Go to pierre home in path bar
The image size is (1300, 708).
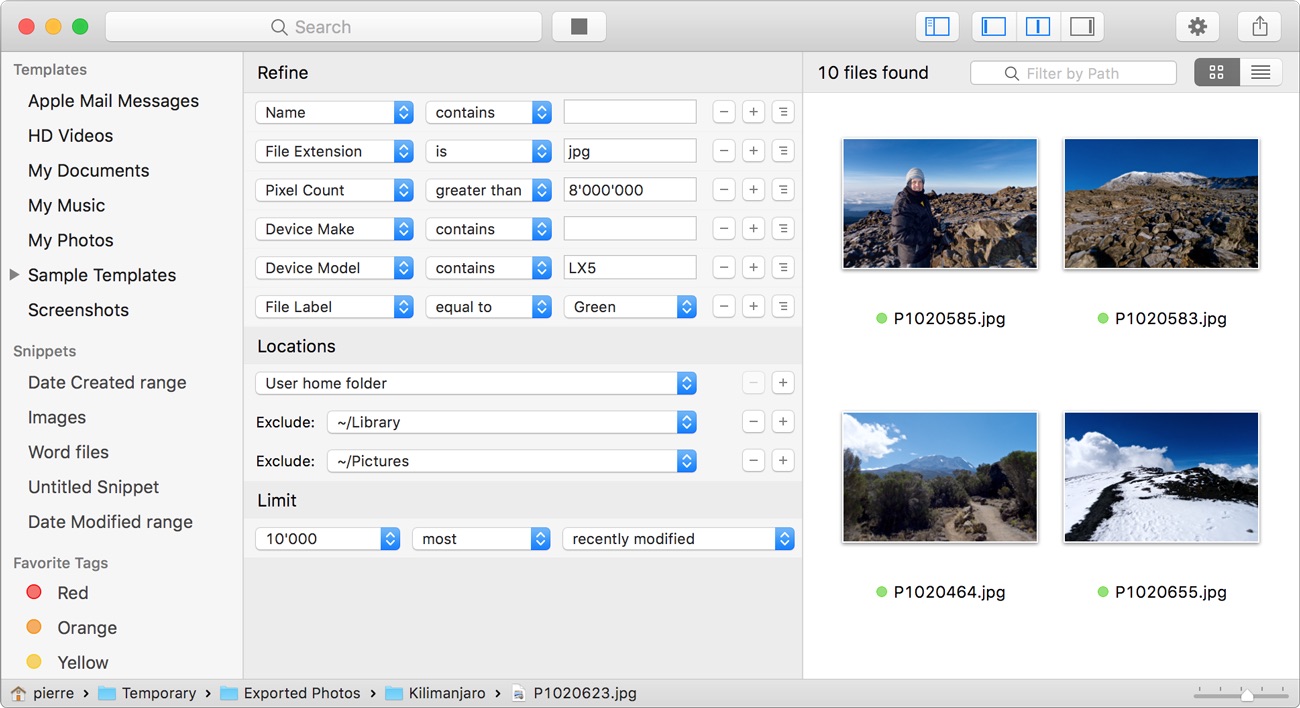[42, 693]
